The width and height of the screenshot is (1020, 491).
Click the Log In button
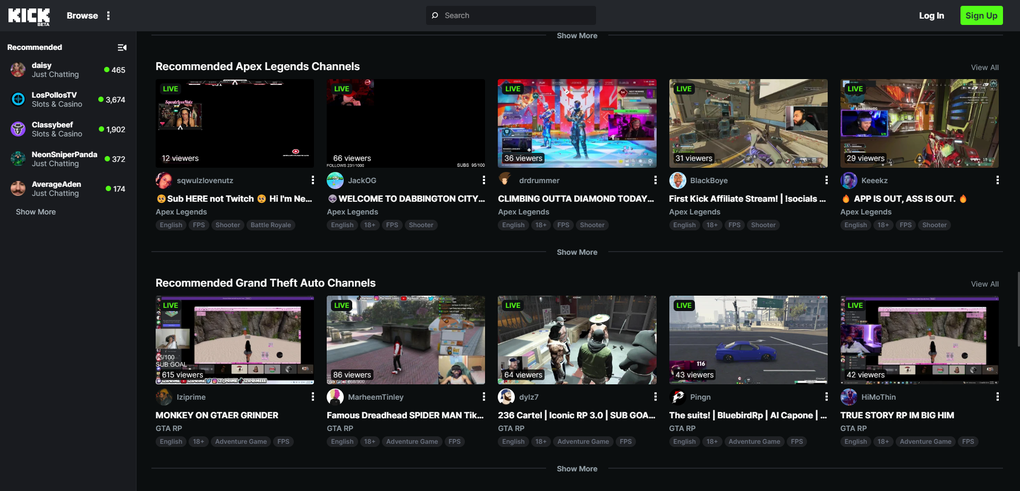point(932,16)
